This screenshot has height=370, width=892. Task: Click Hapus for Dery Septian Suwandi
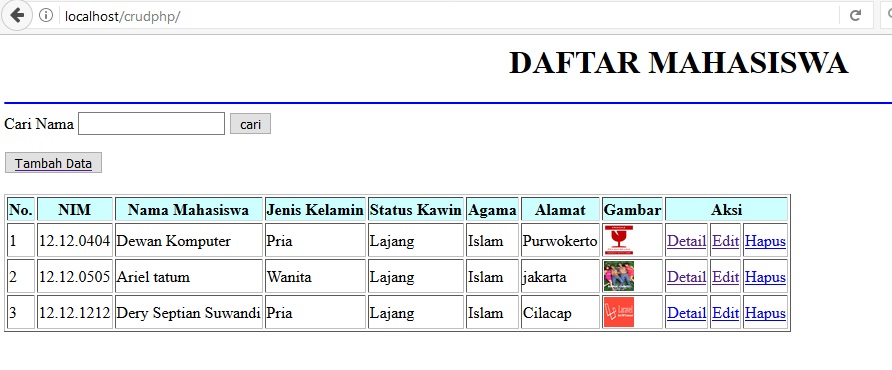765,313
